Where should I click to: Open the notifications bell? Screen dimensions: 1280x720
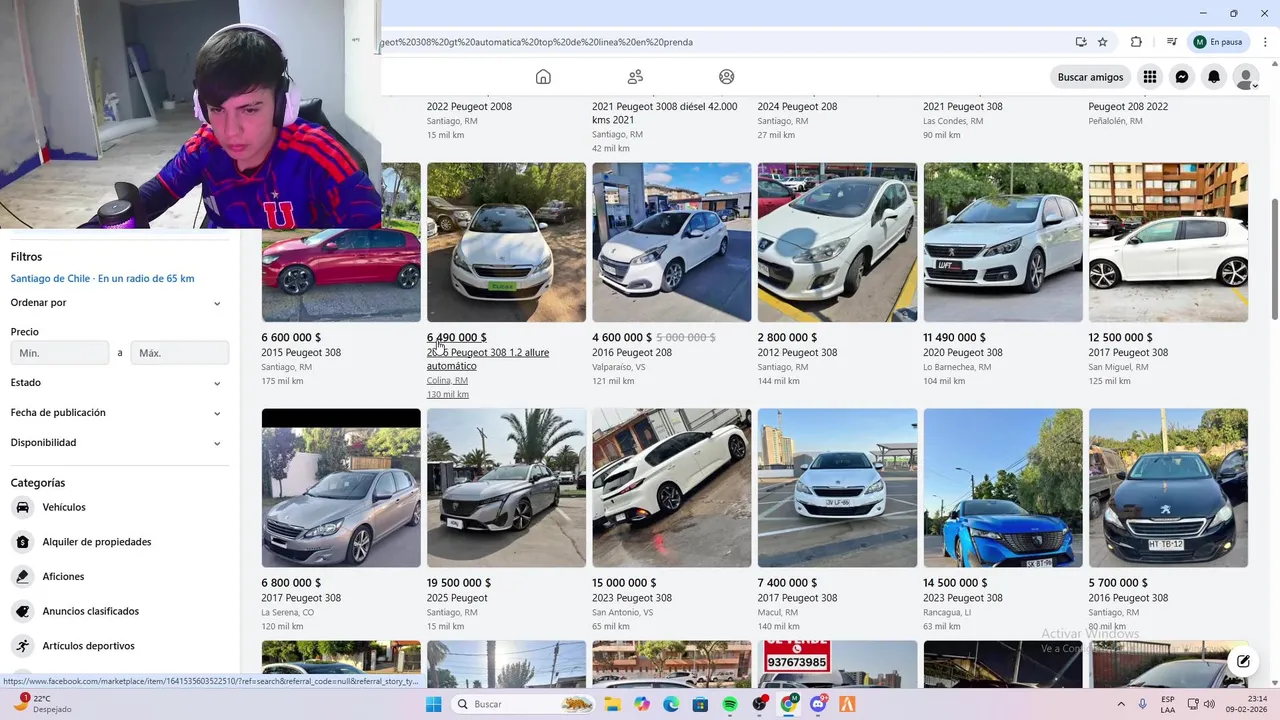click(x=1214, y=77)
